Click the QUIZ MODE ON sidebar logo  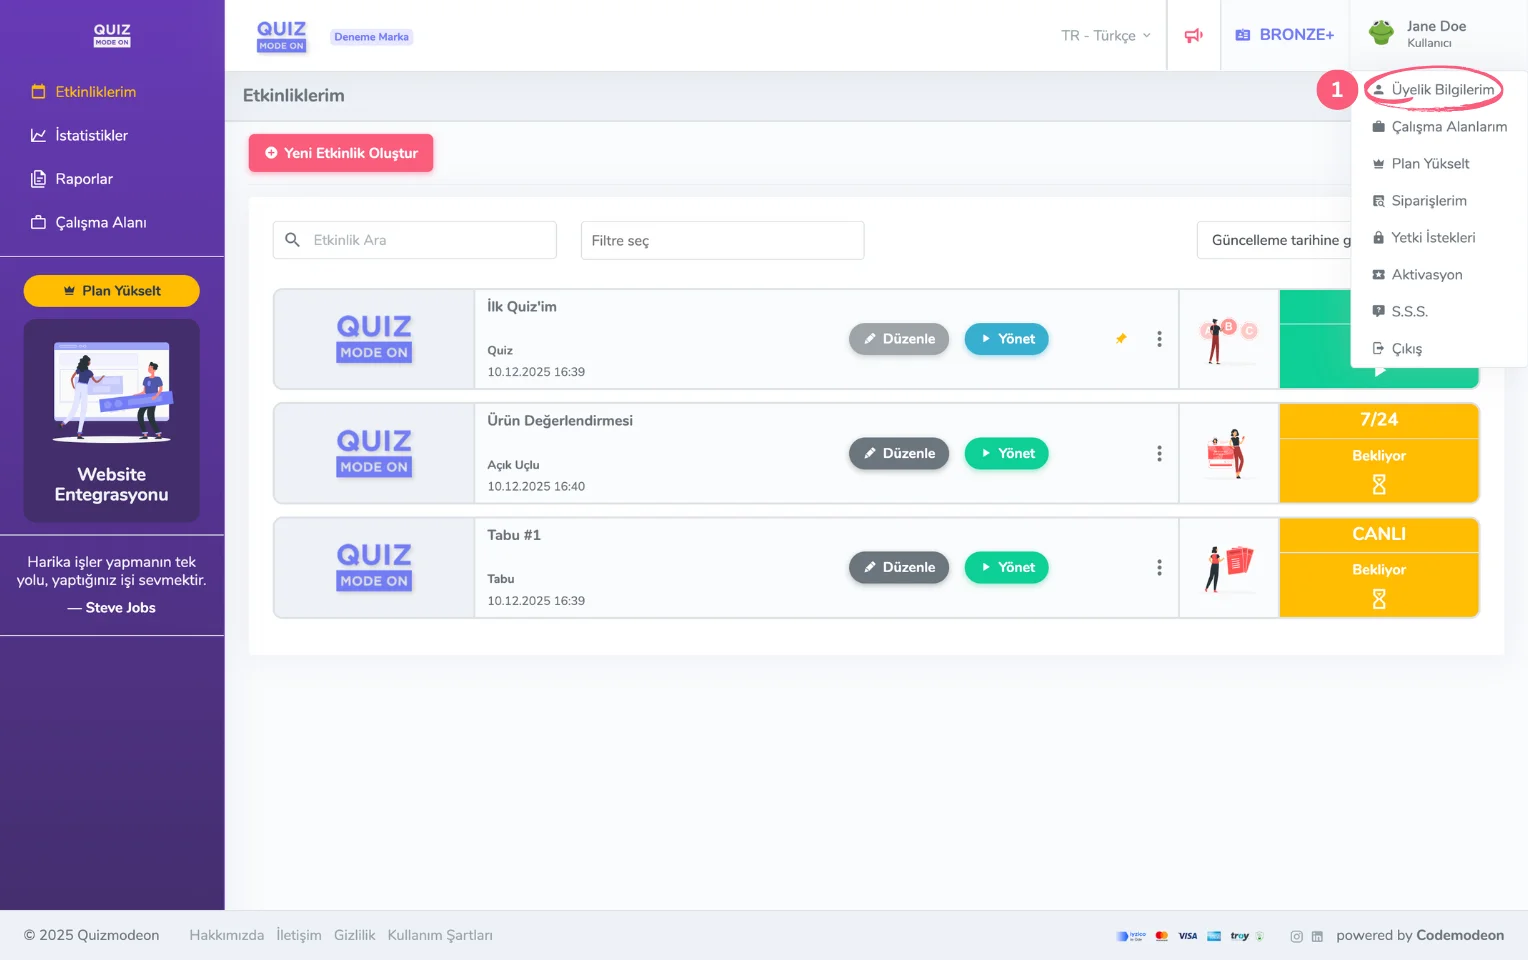click(x=112, y=35)
